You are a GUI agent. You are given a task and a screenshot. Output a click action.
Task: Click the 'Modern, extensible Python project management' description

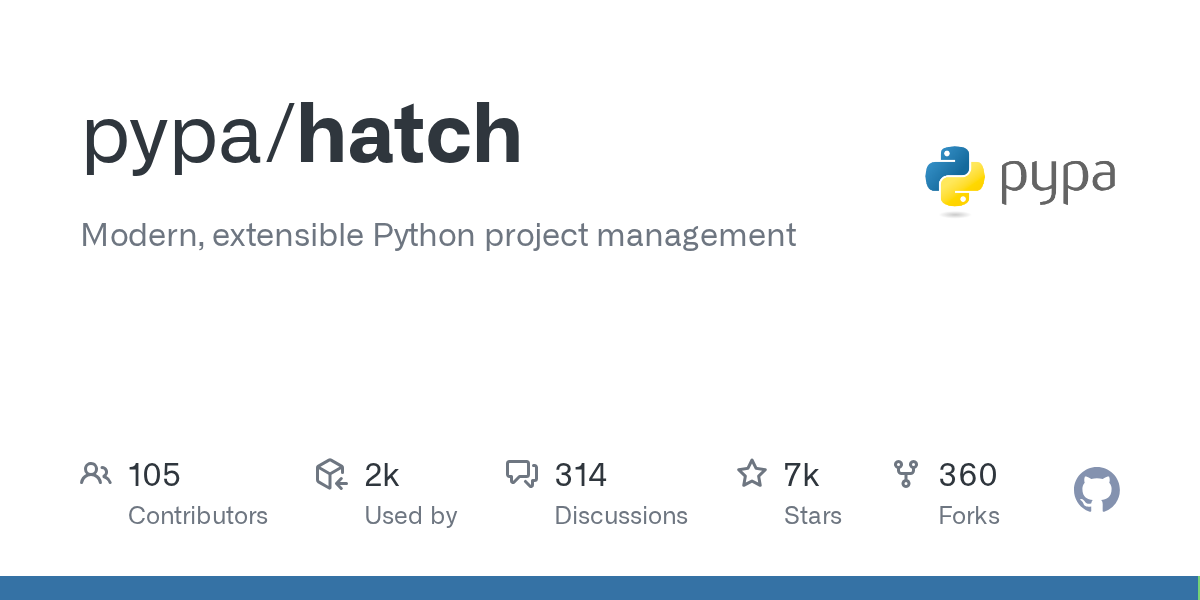pyautogui.click(x=438, y=236)
